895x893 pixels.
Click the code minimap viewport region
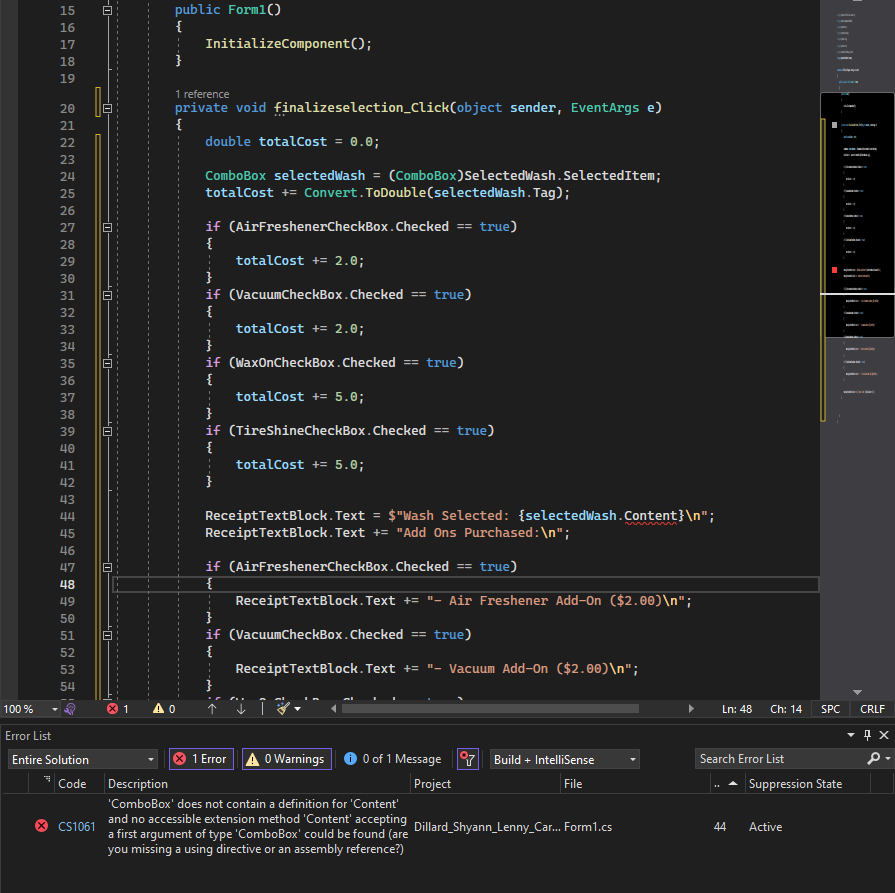(x=857, y=215)
